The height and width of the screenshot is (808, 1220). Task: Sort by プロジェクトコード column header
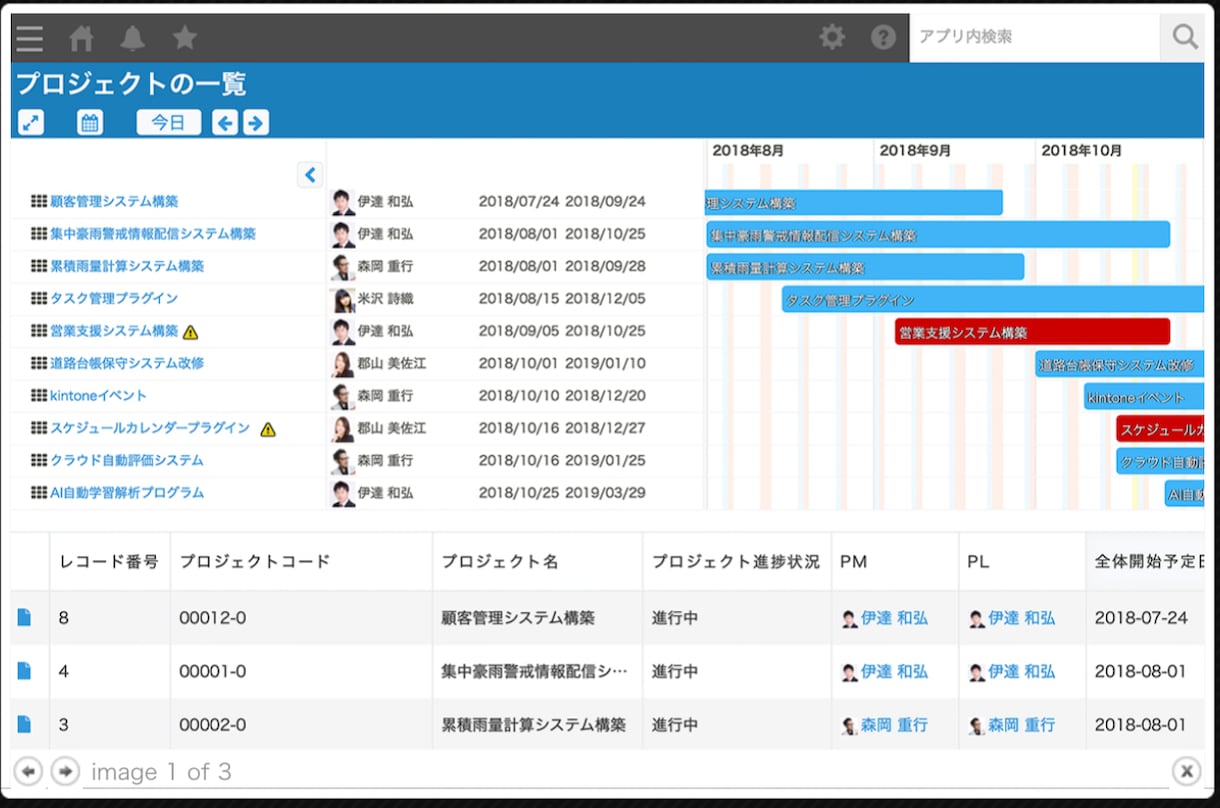pyautogui.click(x=301, y=561)
